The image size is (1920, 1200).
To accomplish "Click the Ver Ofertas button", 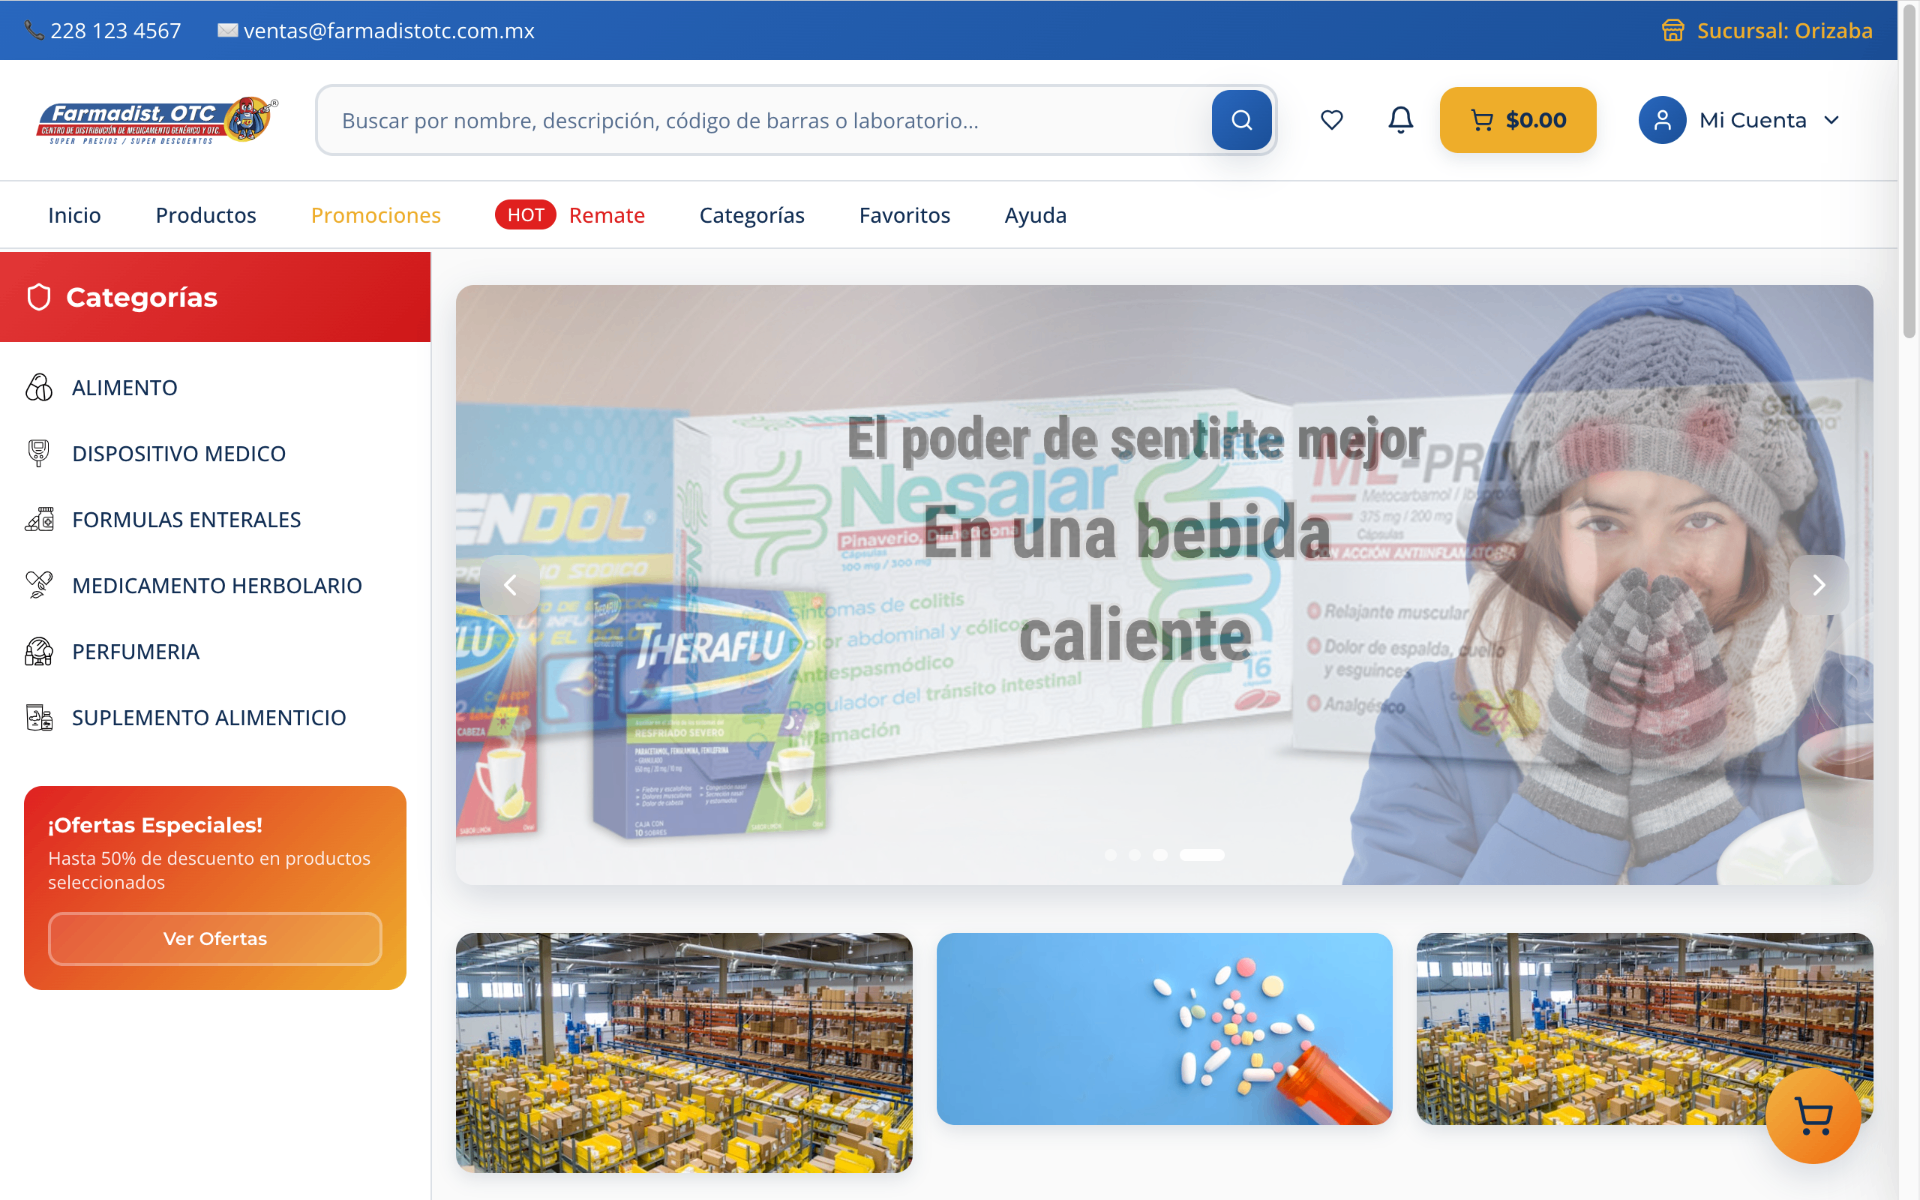I will [x=215, y=938].
